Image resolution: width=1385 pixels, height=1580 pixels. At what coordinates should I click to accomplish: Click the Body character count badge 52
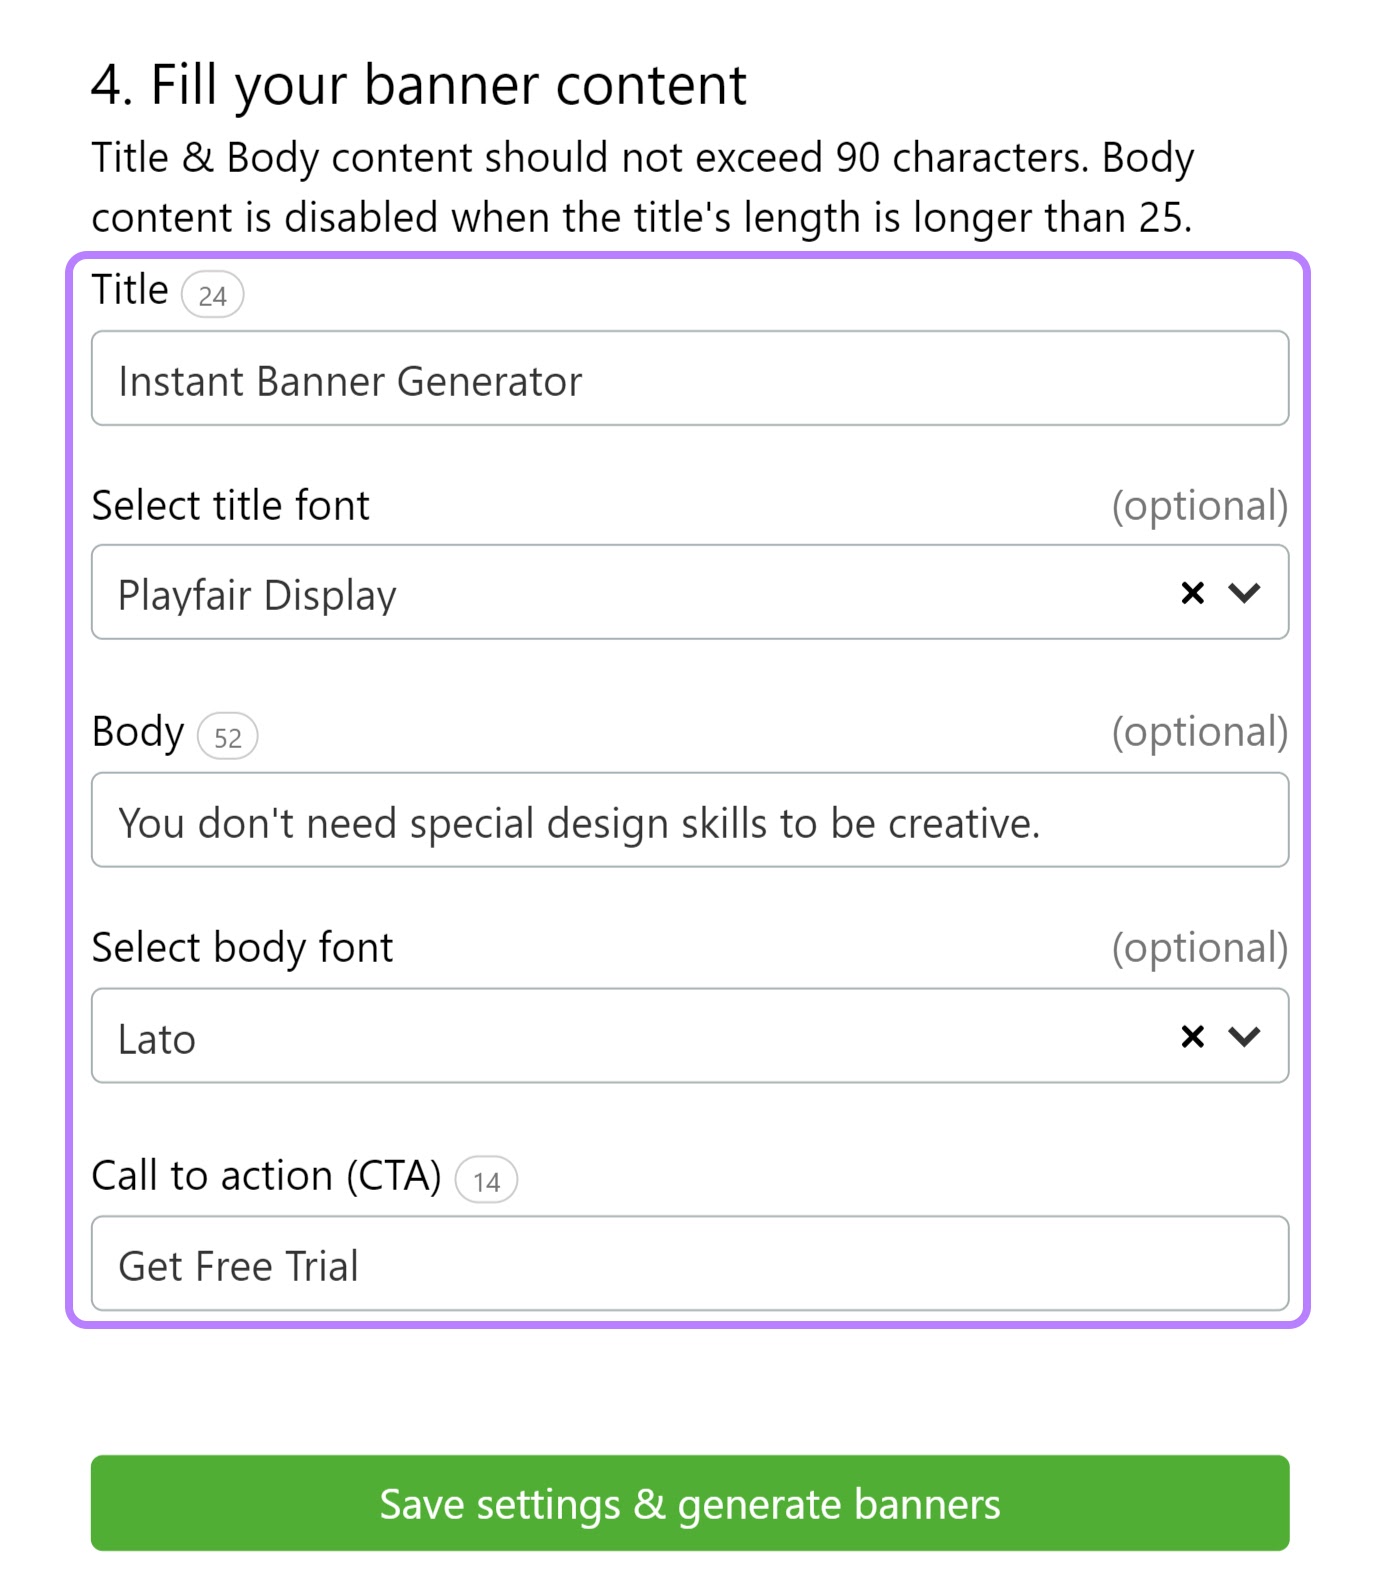(228, 737)
